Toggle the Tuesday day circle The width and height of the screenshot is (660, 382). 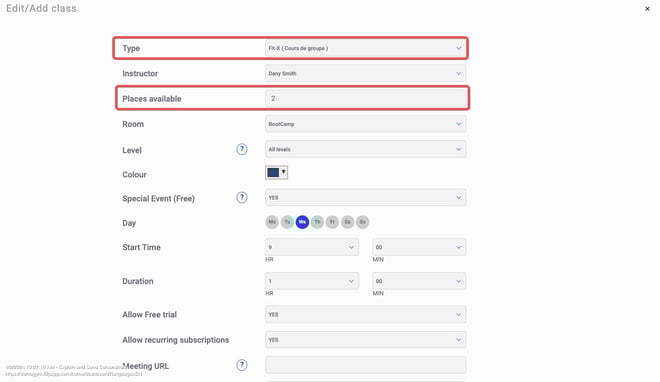[287, 222]
